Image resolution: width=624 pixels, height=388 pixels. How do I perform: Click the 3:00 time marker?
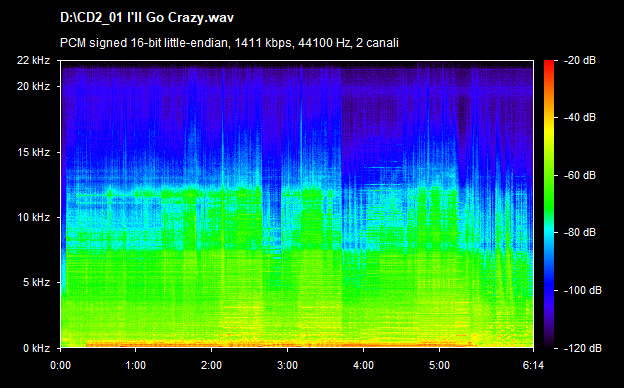point(287,365)
